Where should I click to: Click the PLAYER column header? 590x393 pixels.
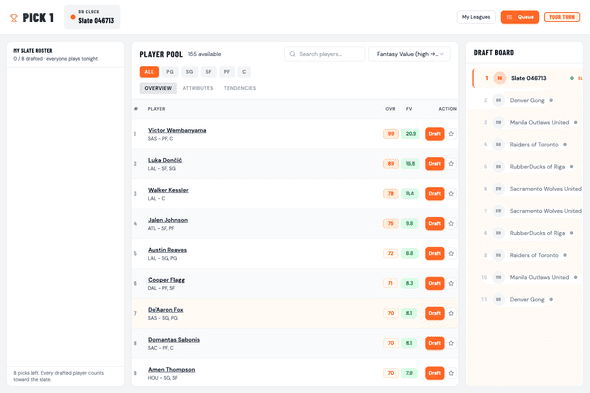[x=156, y=109]
